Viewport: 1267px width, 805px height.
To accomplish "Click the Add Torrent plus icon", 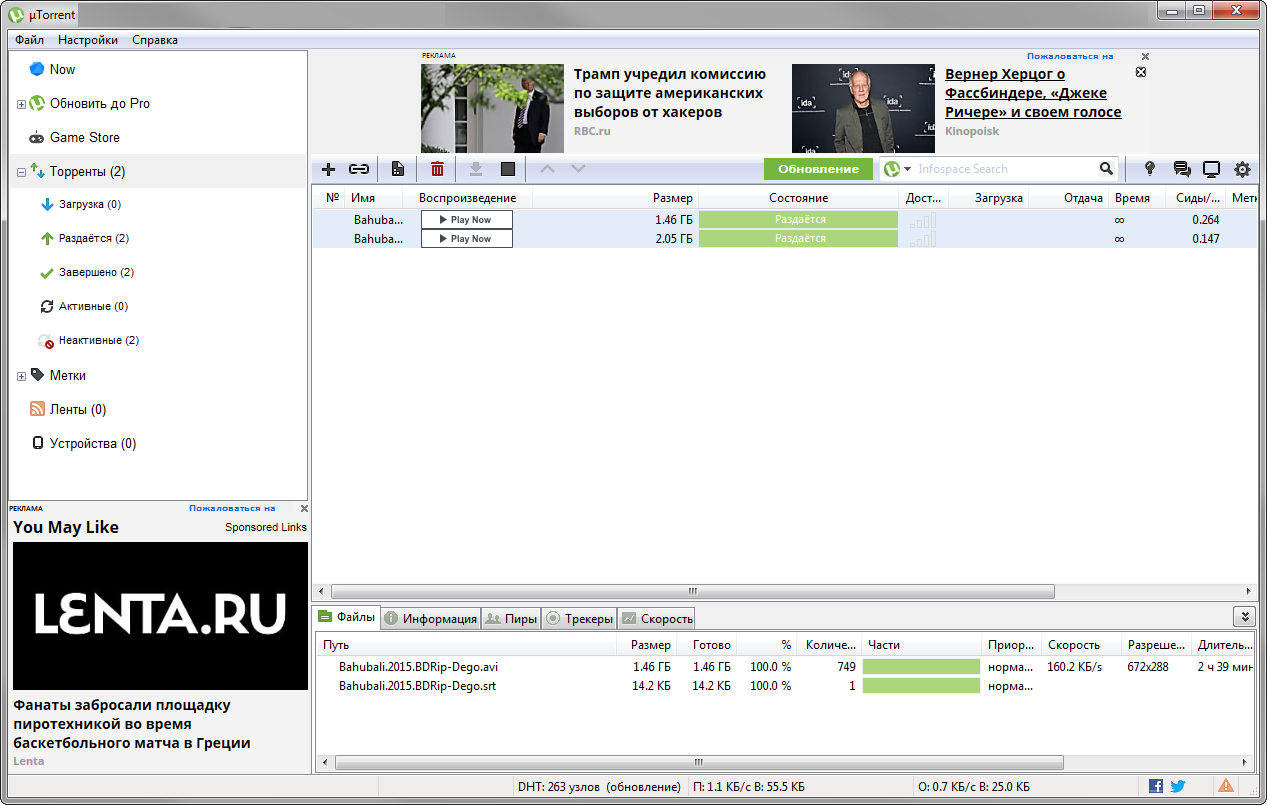I will [x=328, y=169].
